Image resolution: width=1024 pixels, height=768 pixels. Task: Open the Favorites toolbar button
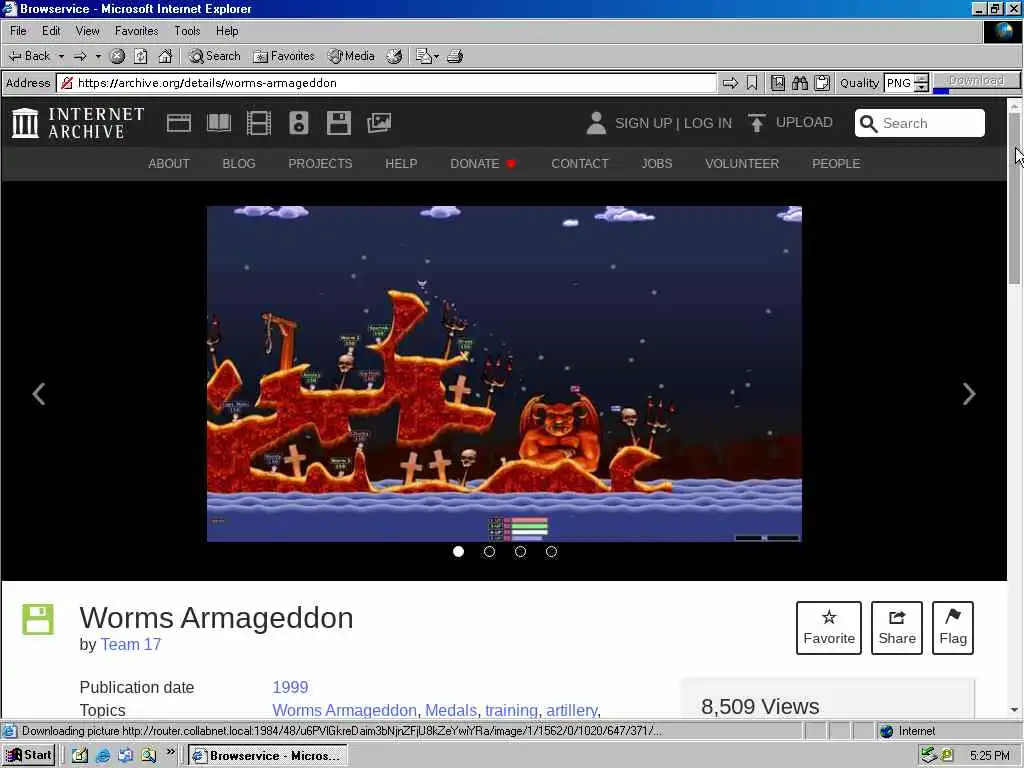284,56
